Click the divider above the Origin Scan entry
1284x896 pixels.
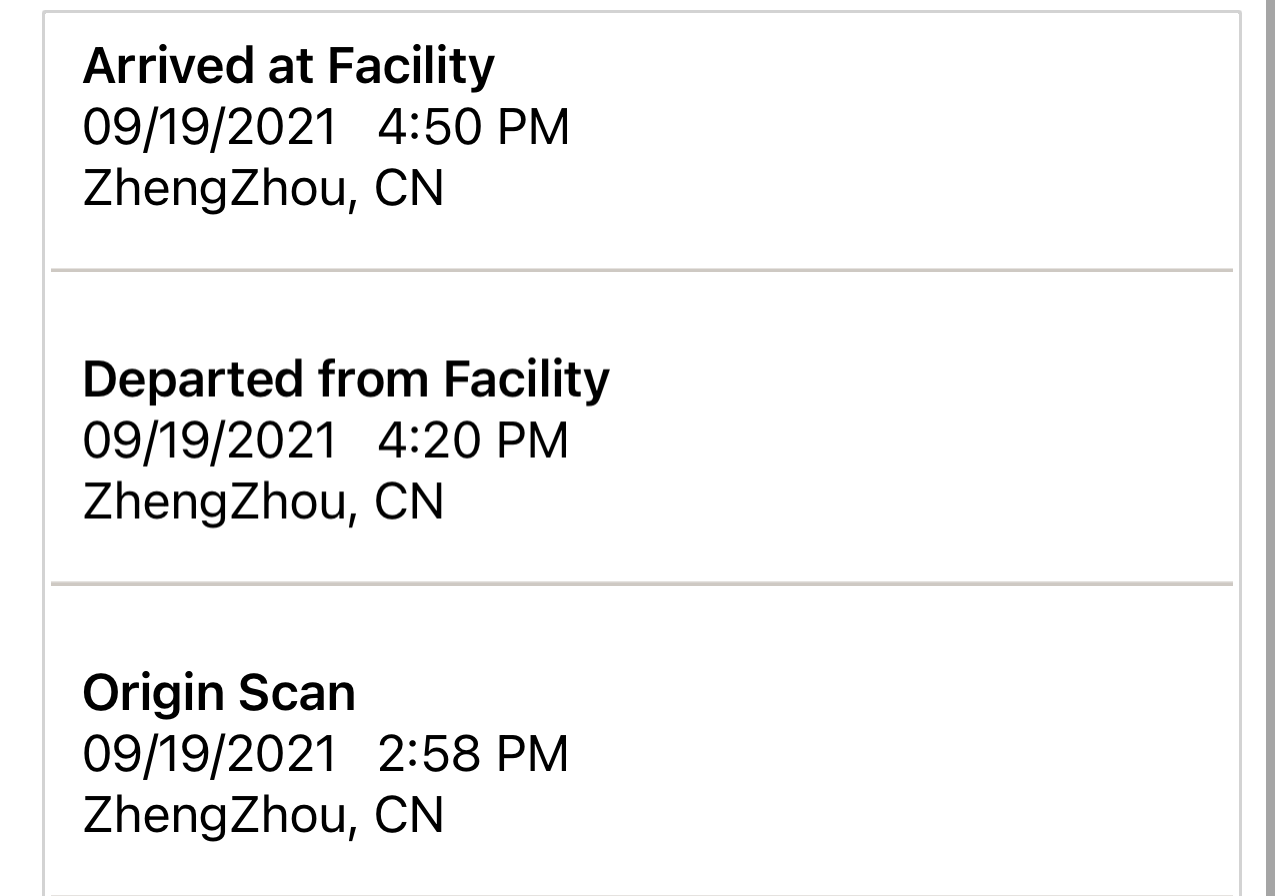tap(642, 583)
